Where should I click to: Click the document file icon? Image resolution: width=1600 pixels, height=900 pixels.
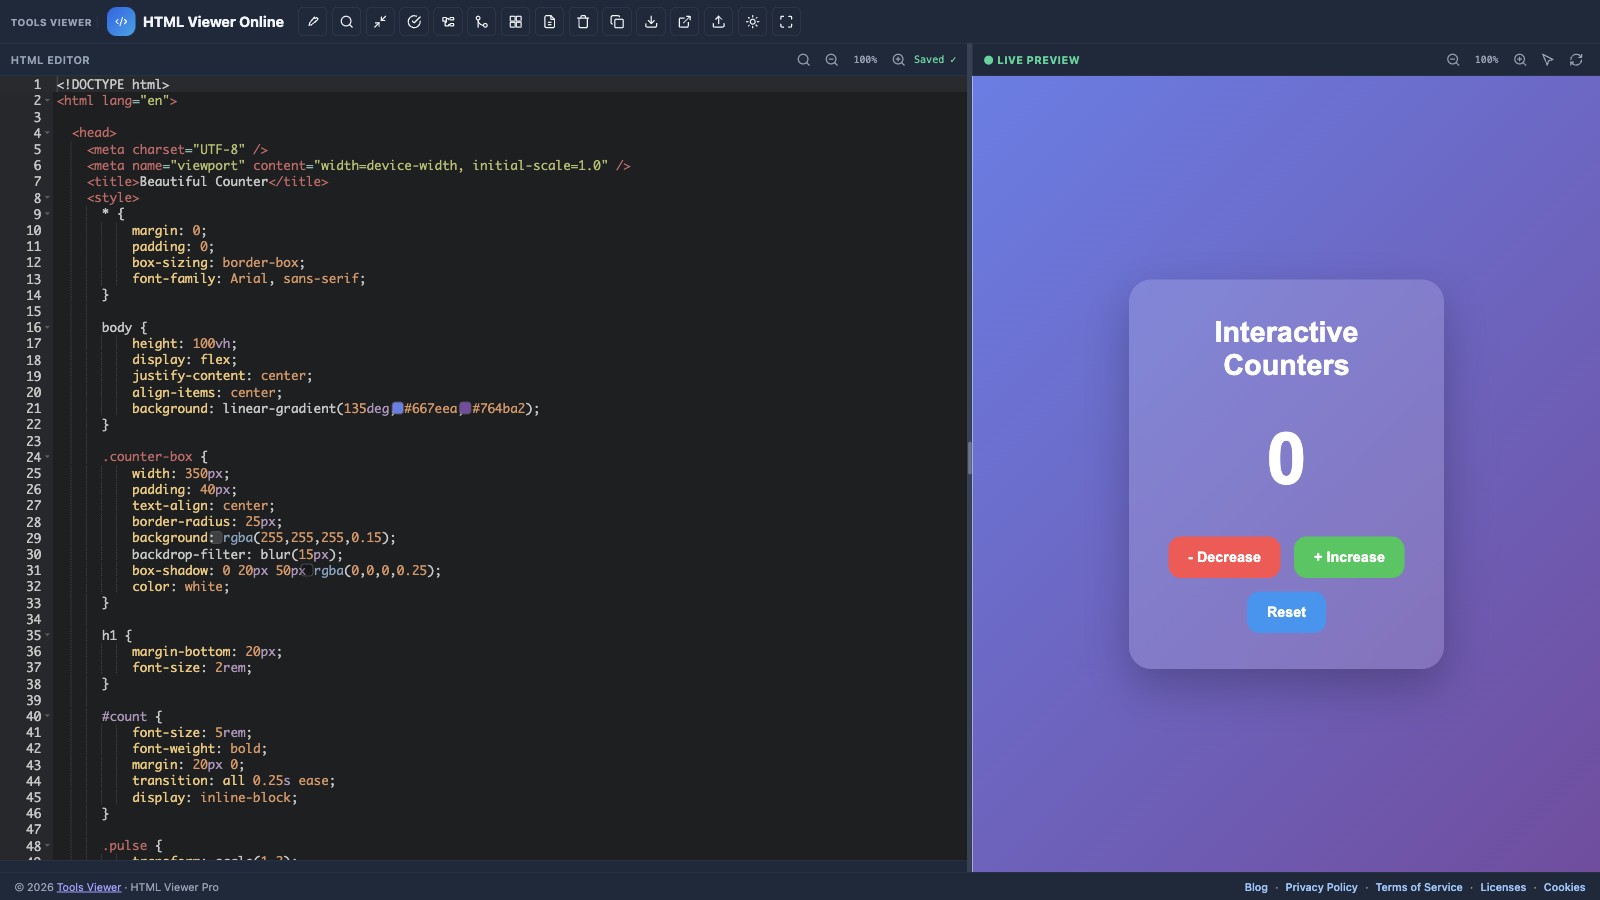pyautogui.click(x=549, y=22)
